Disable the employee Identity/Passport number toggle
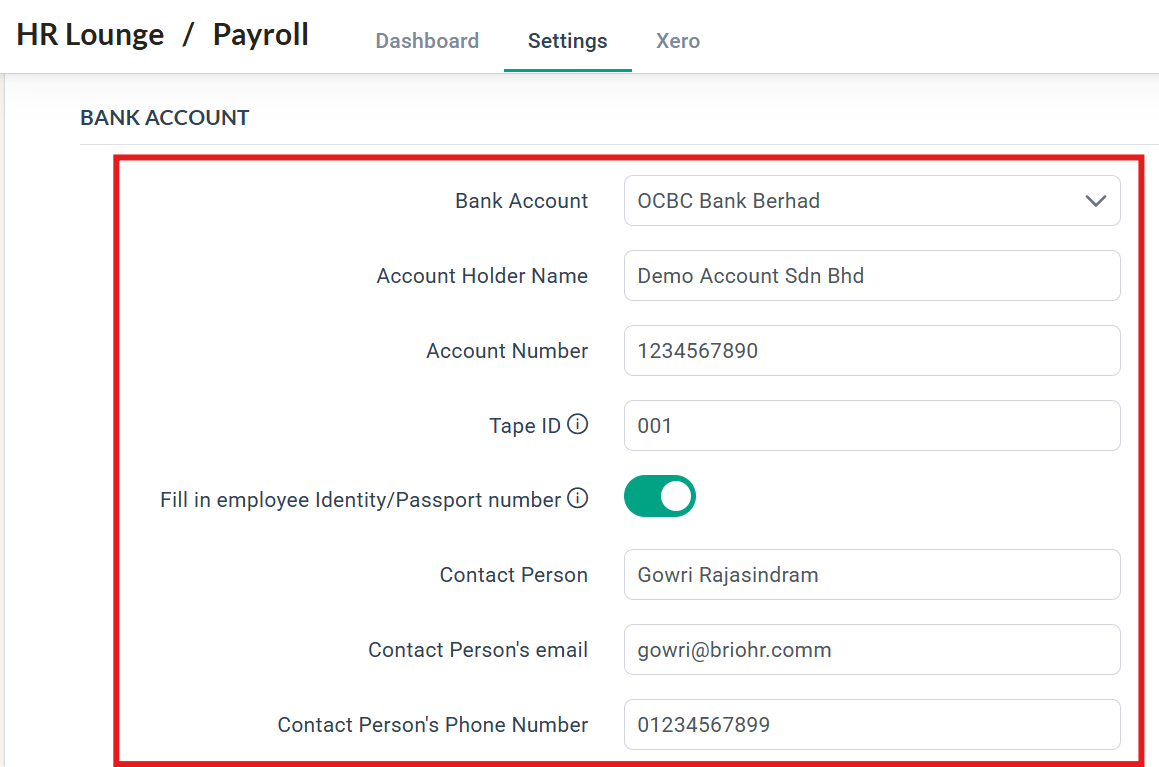 (x=659, y=496)
